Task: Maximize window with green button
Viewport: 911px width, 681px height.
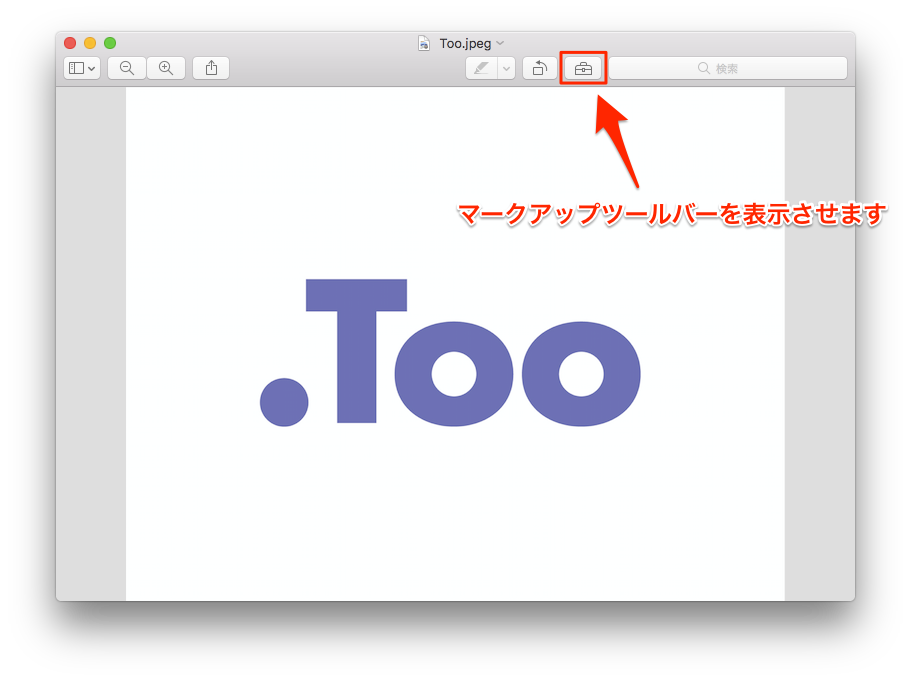Action: pyautogui.click(x=110, y=43)
